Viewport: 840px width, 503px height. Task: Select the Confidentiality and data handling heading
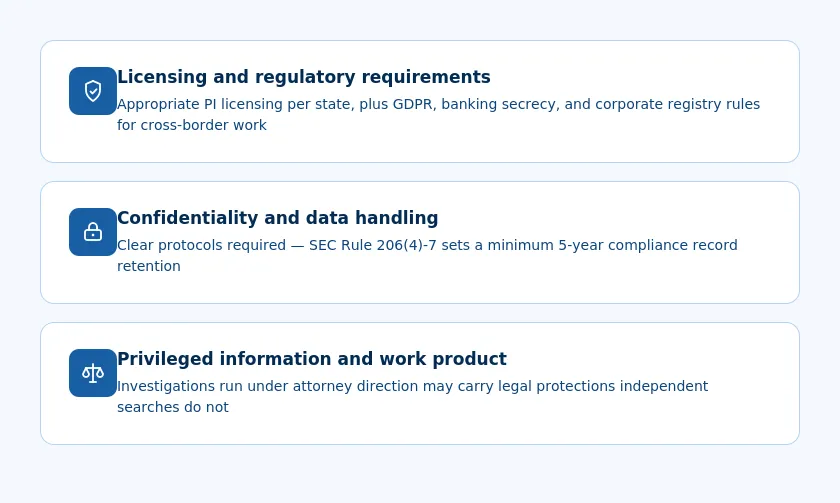[278, 218]
